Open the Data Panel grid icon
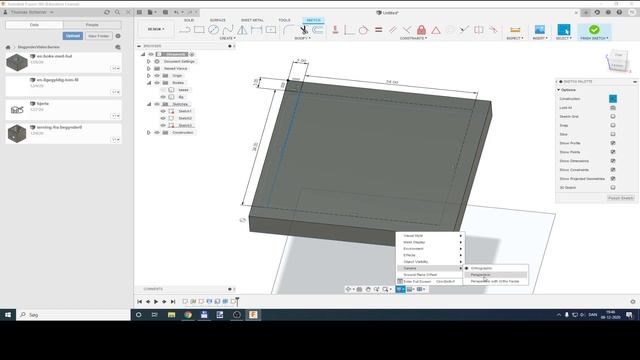 coord(139,12)
